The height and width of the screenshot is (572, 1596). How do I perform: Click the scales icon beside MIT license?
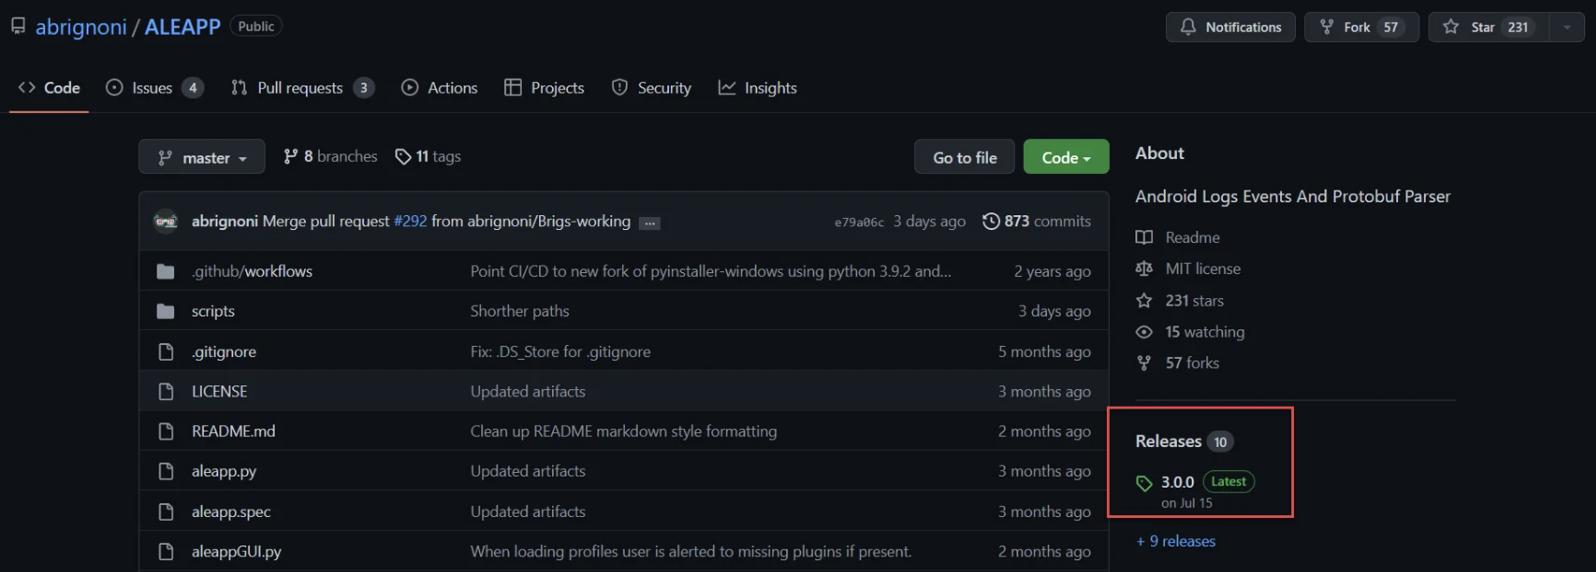(x=1144, y=269)
